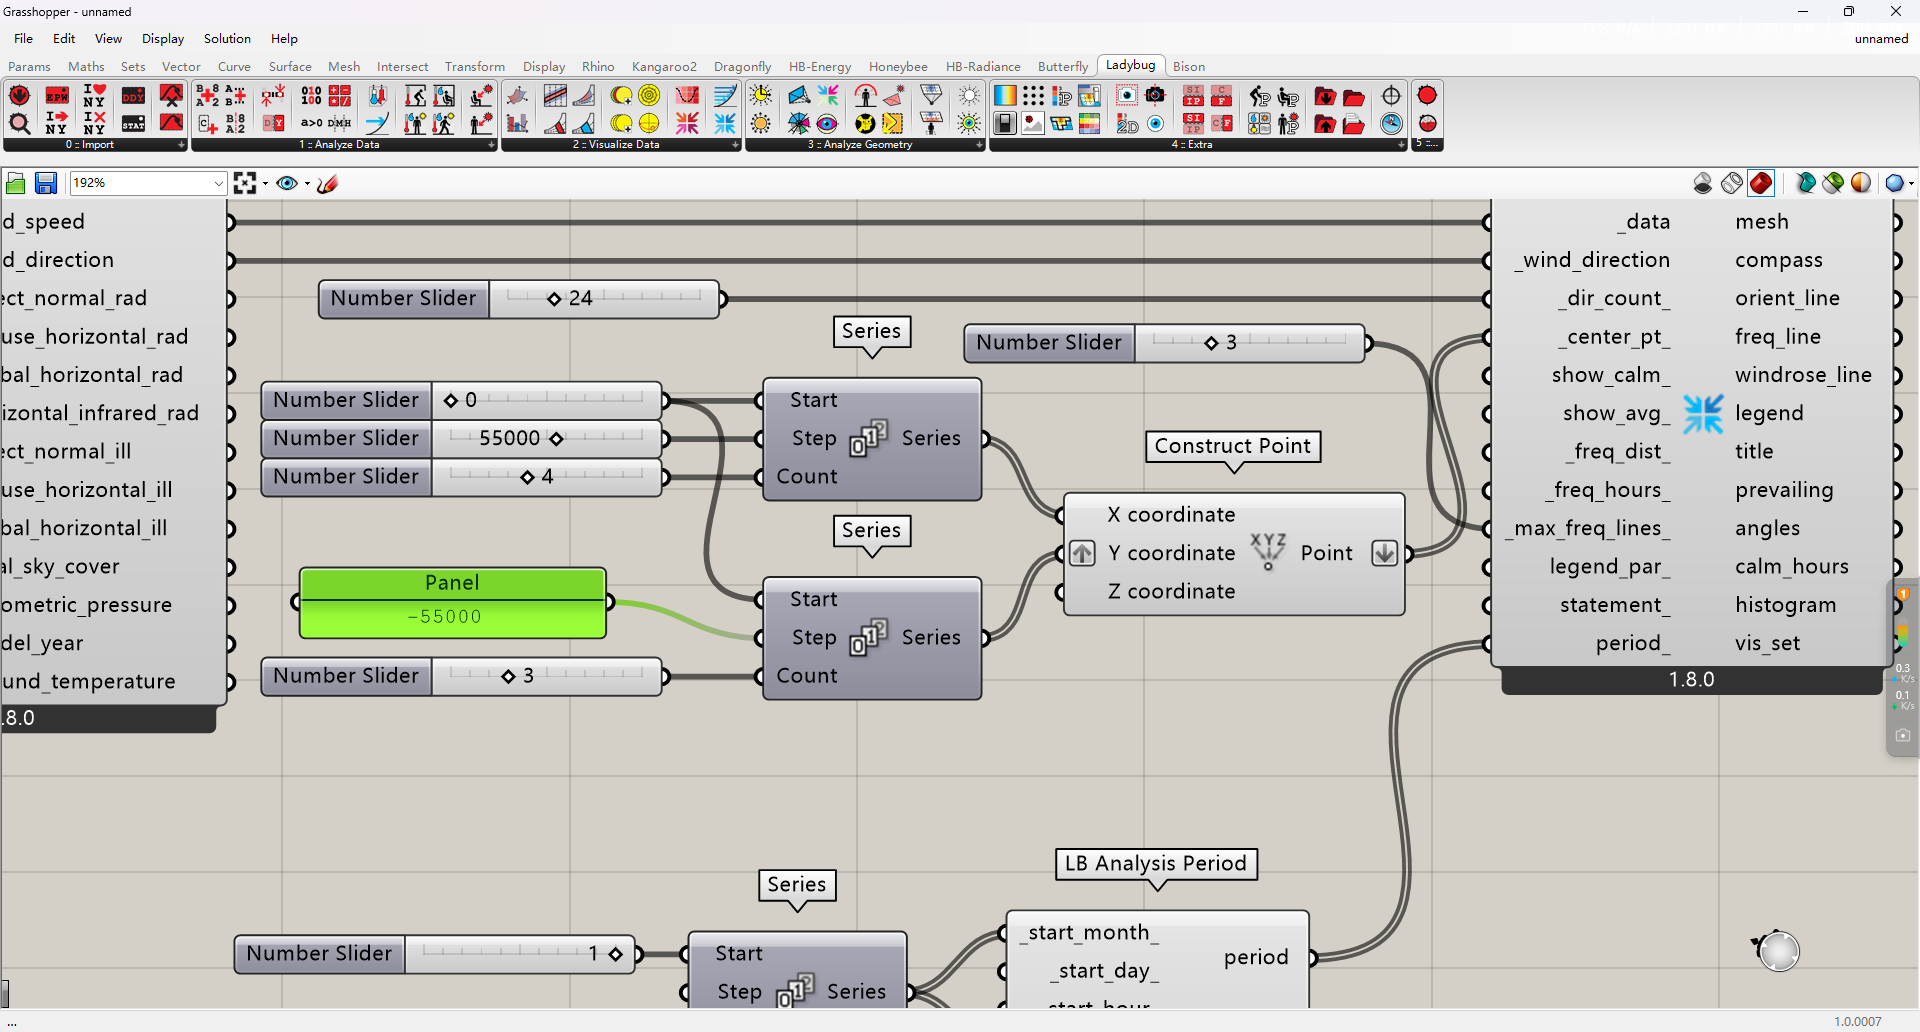
Task: Open the dropdown arrow beside Zoom Extents
Action: 265,183
